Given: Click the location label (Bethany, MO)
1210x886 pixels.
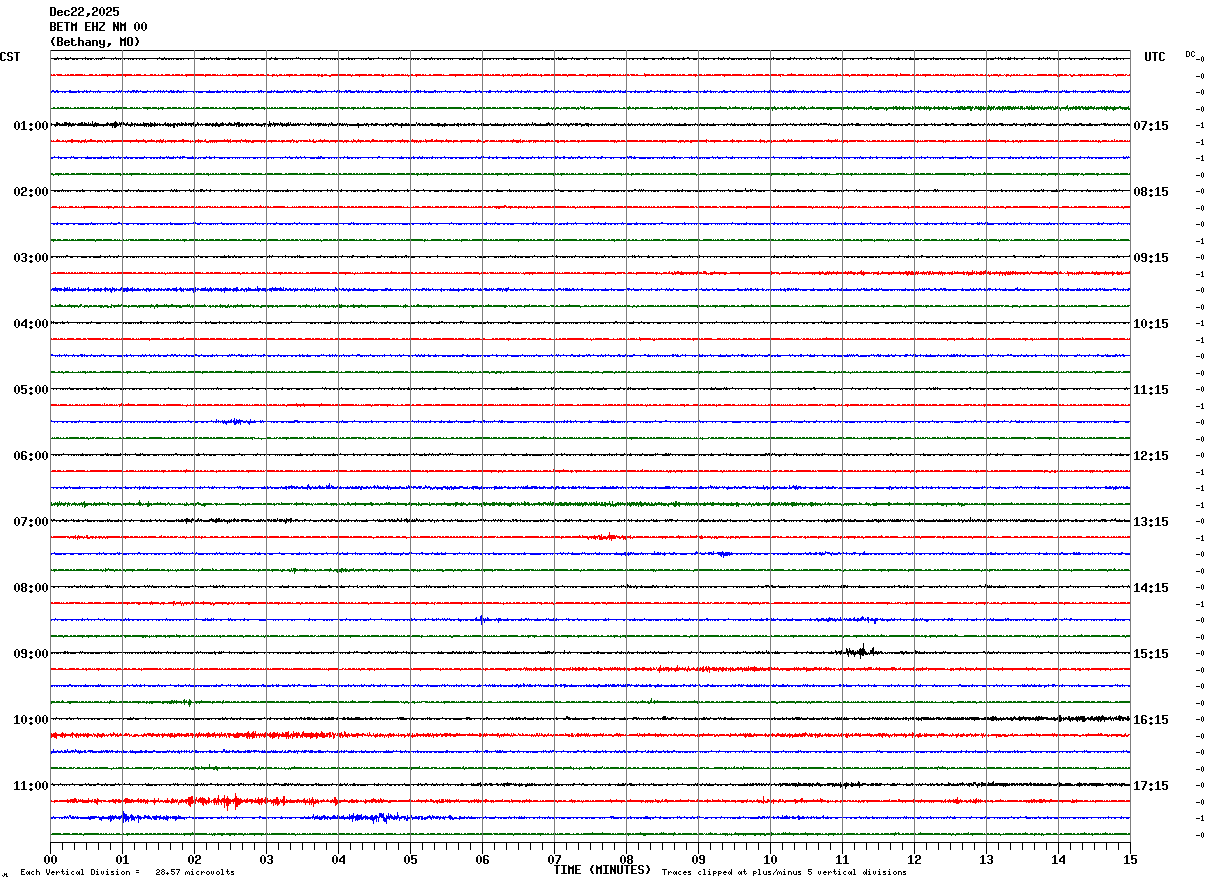Looking at the screenshot, I should click(95, 42).
